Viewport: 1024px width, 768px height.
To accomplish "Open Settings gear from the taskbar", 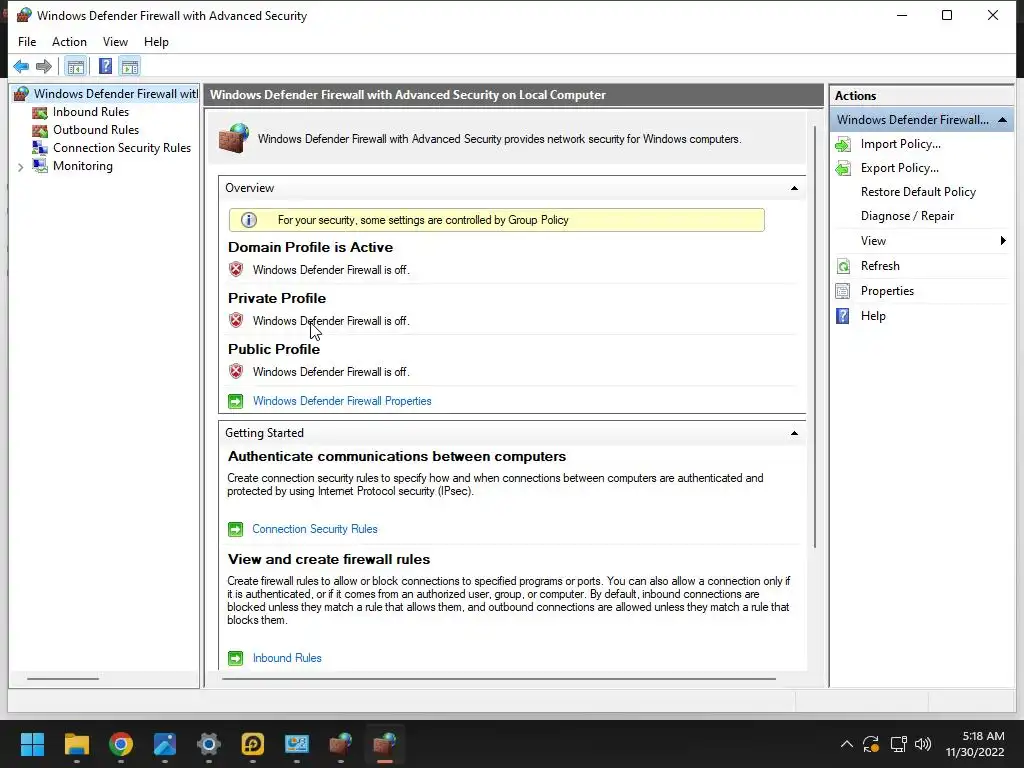I will pyautogui.click(x=209, y=744).
